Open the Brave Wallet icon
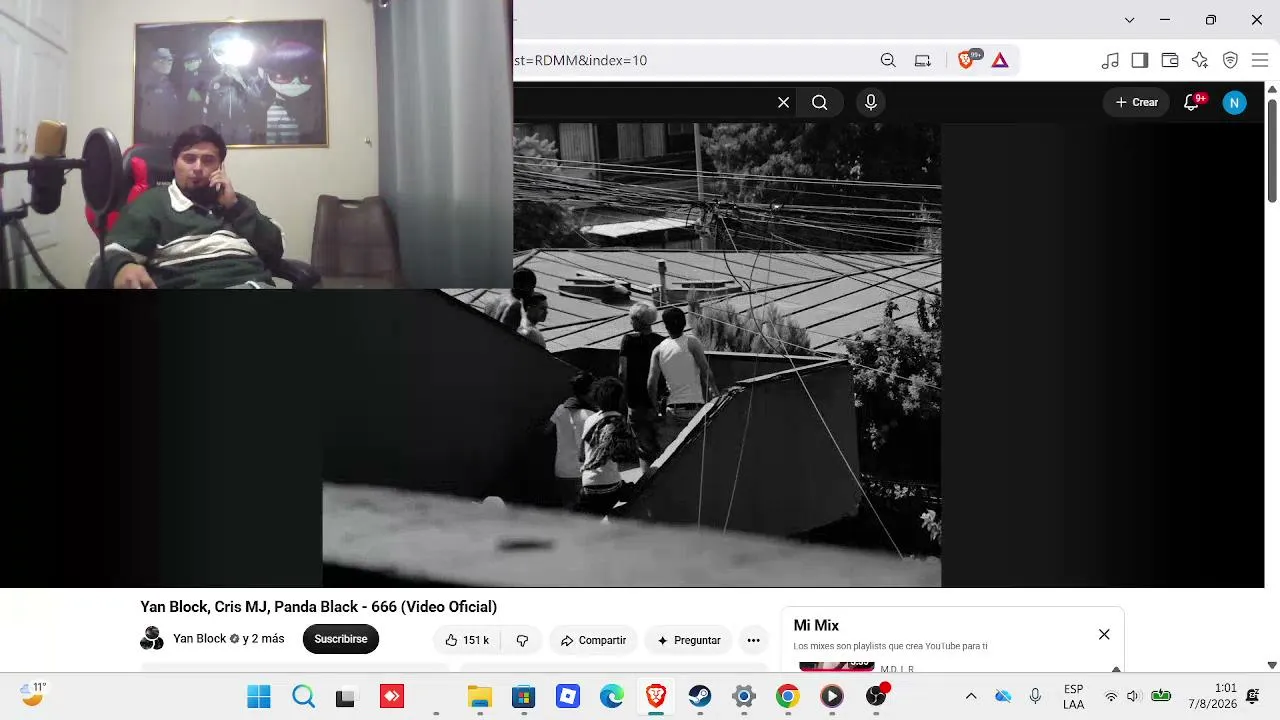 pos(1170,60)
